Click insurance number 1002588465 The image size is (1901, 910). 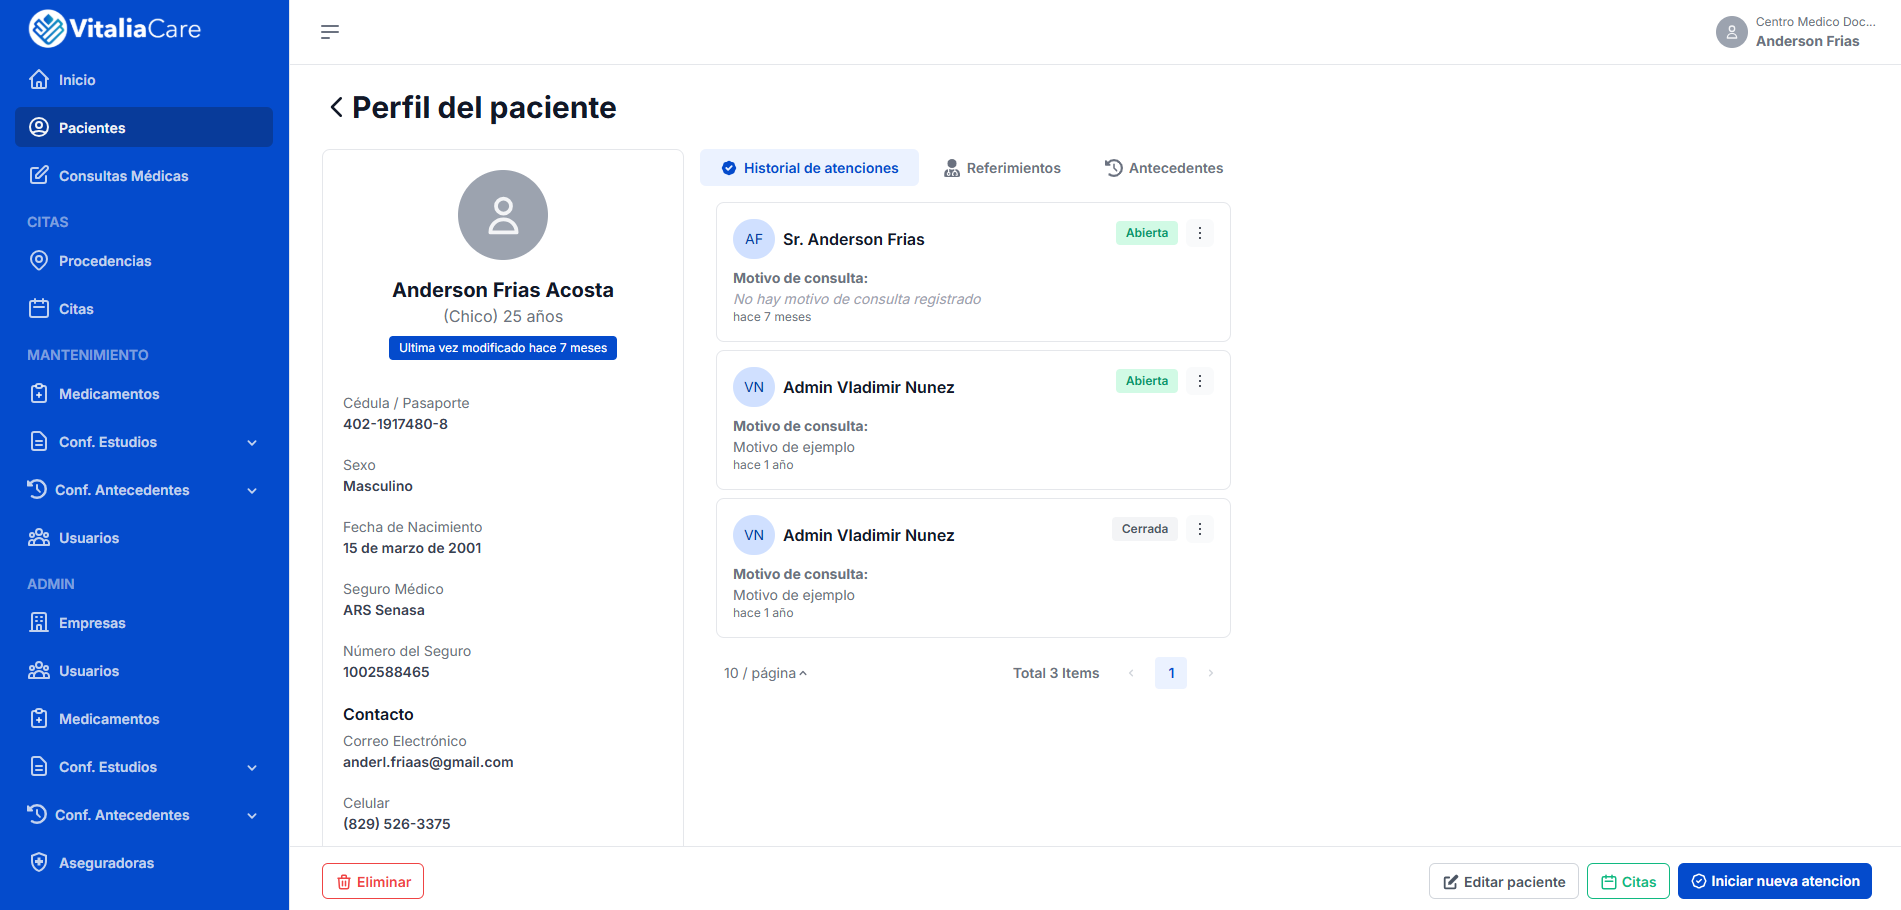point(386,672)
